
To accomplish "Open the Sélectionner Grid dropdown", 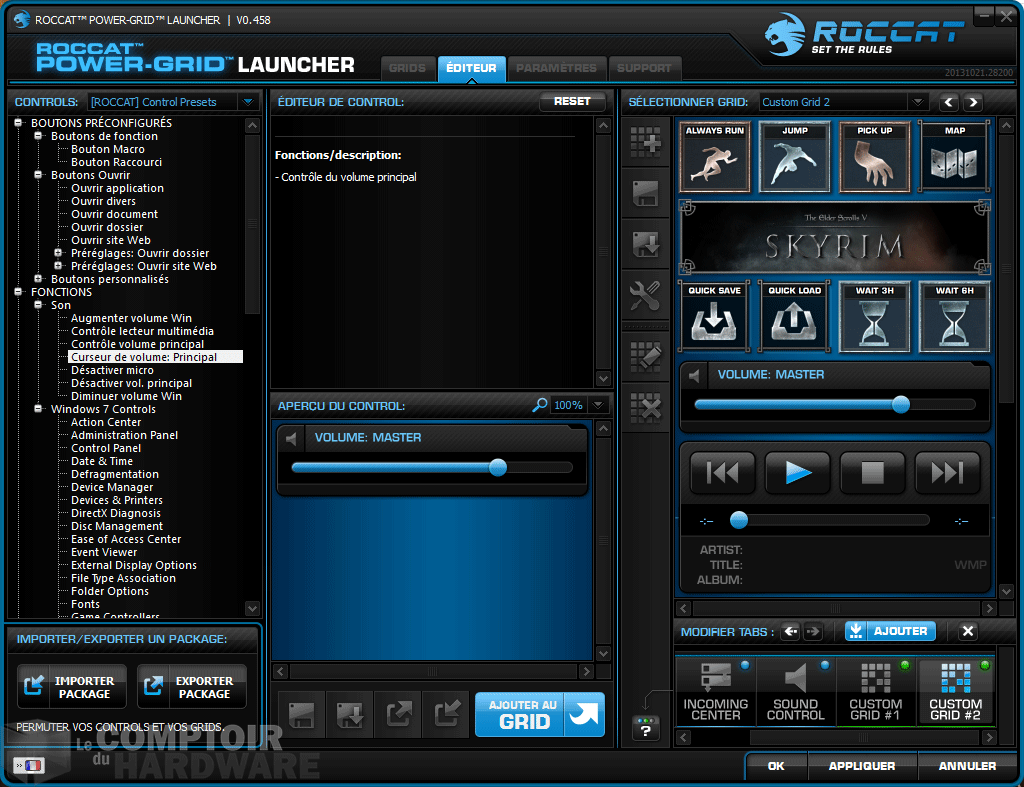I will point(917,102).
